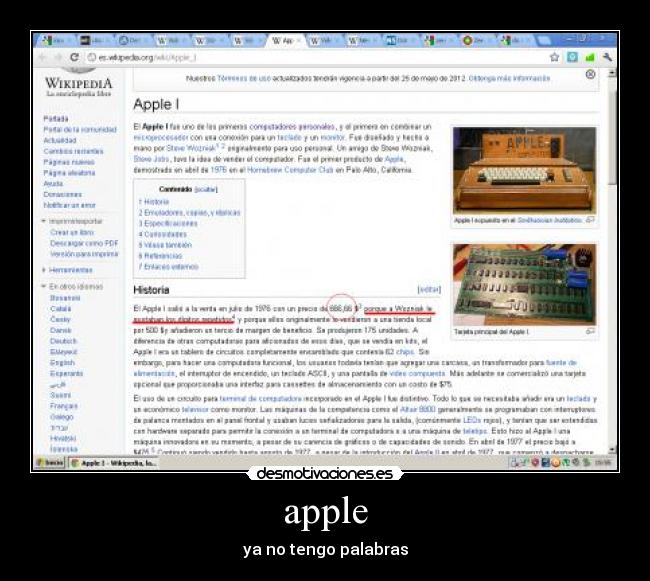Image resolution: width=650 pixels, height=581 pixels.
Task: Collapse the En otros idiomas section
Action: 72,286
